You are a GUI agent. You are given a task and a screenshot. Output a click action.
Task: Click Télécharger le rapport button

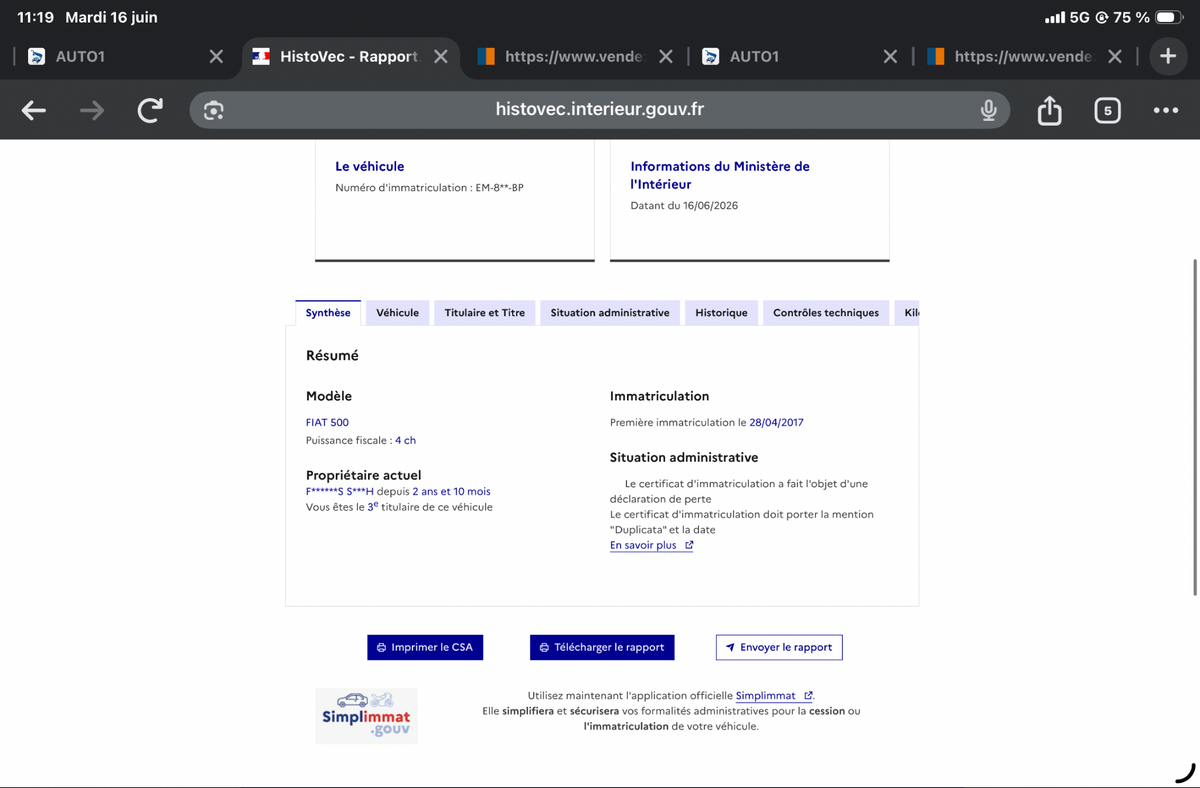(602, 647)
